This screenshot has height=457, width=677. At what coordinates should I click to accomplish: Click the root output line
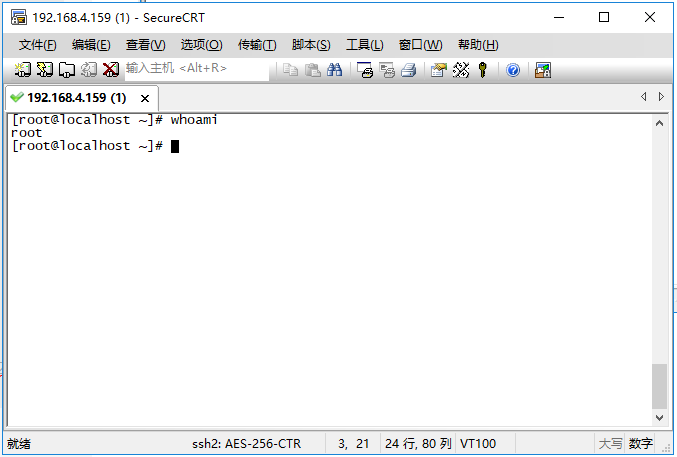26,133
